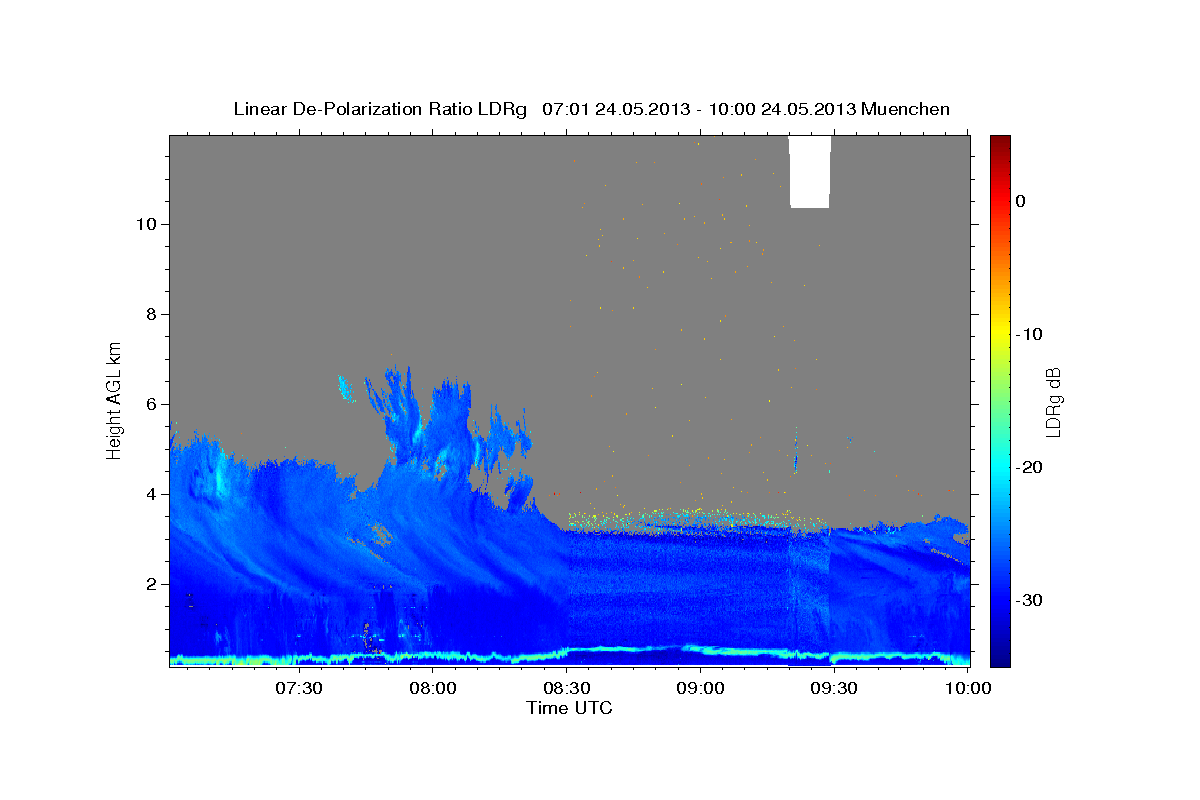Click the 08:00 time tick label

(434, 688)
